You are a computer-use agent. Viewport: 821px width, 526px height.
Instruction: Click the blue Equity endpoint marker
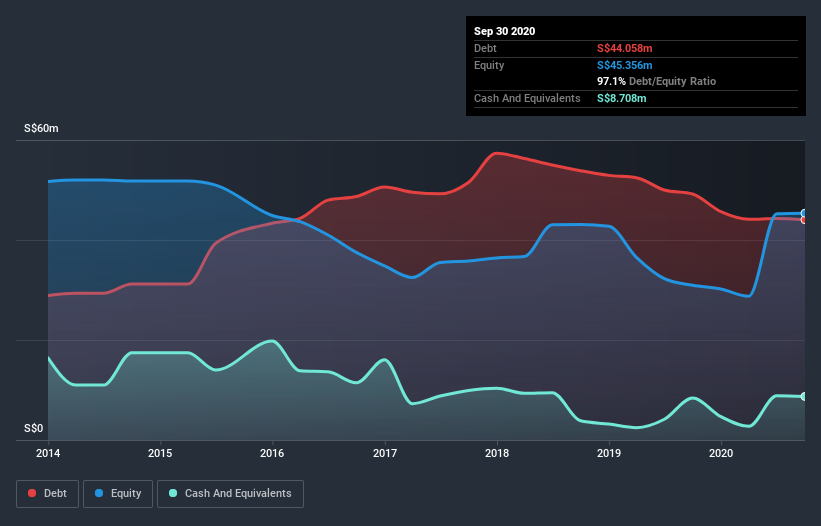804,213
